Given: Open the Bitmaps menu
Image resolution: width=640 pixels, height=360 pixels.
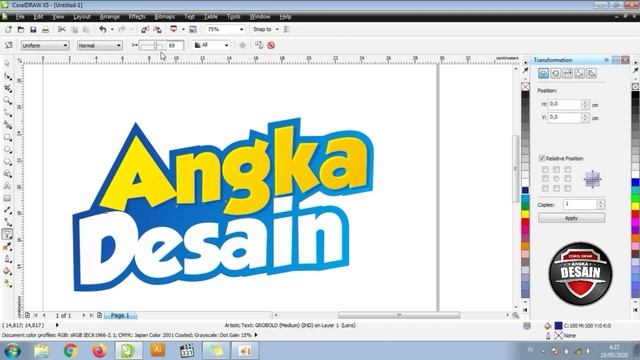Looking at the screenshot, I should tap(164, 17).
